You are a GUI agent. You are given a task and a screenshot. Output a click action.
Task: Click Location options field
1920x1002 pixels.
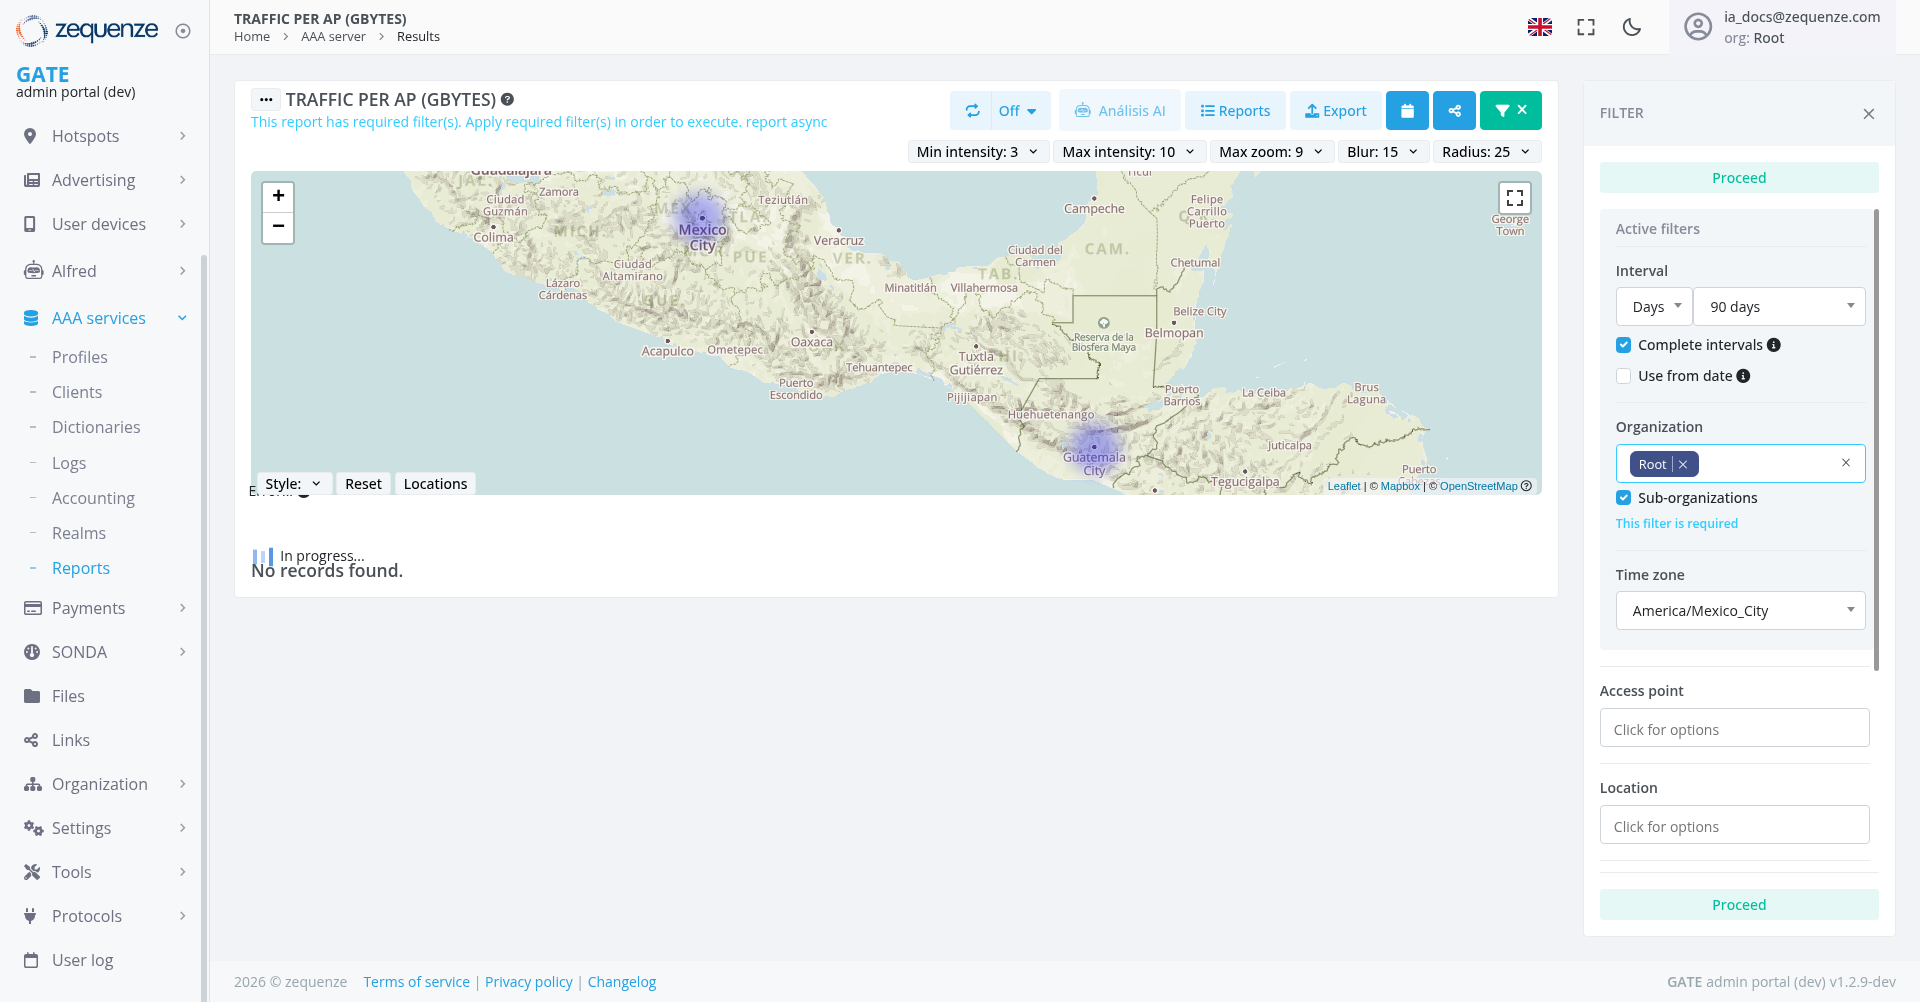tap(1734, 826)
